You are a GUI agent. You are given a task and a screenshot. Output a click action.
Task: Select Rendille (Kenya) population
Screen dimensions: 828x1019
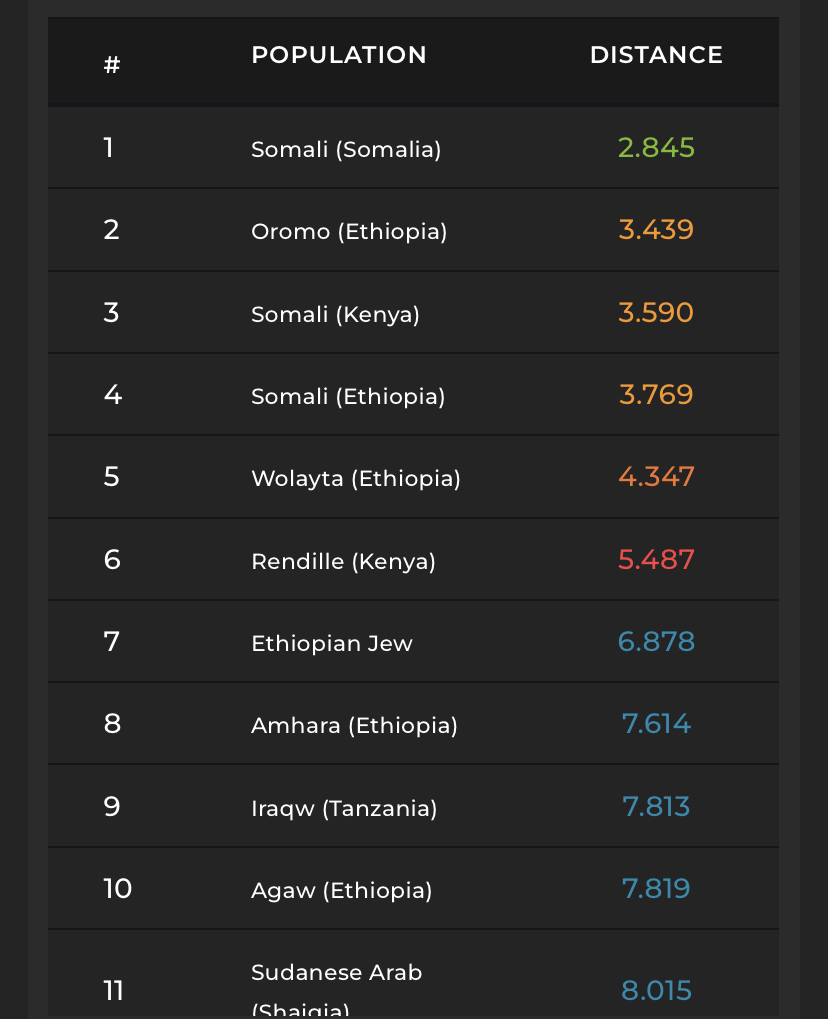click(343, 561)
